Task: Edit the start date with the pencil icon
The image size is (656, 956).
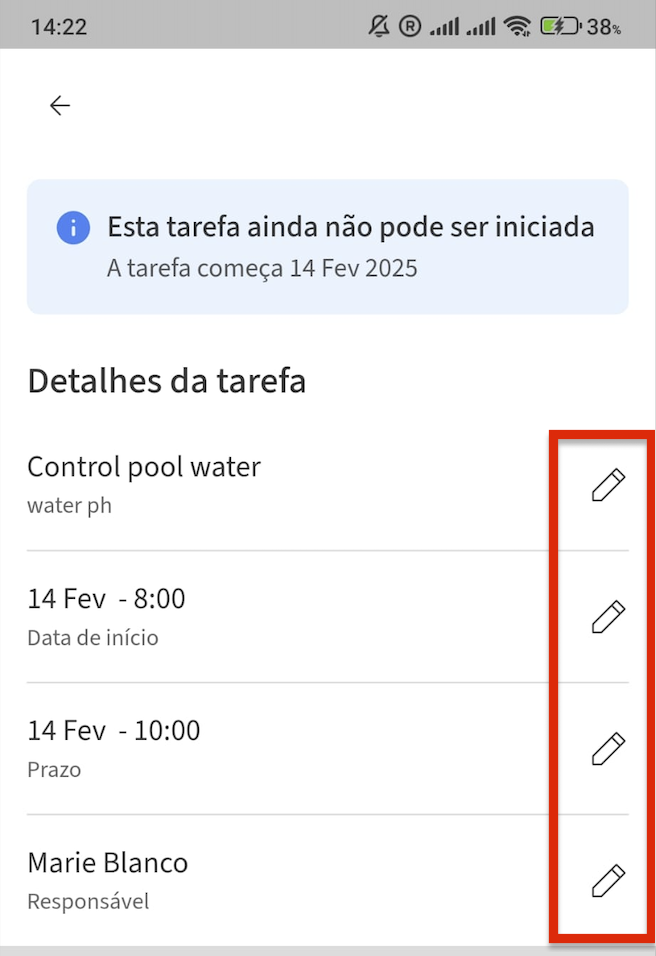Action: [608, 617]
